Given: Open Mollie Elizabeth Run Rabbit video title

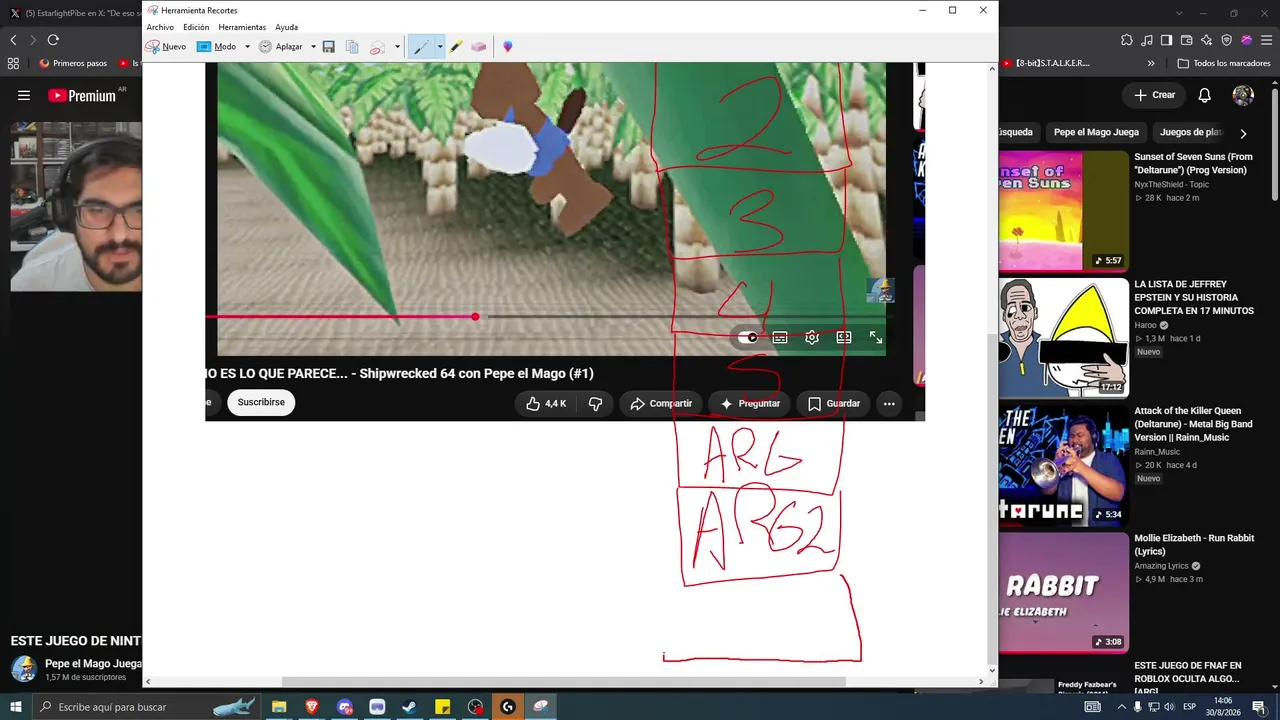Looking at the screenshot, I should point(1194,544).
